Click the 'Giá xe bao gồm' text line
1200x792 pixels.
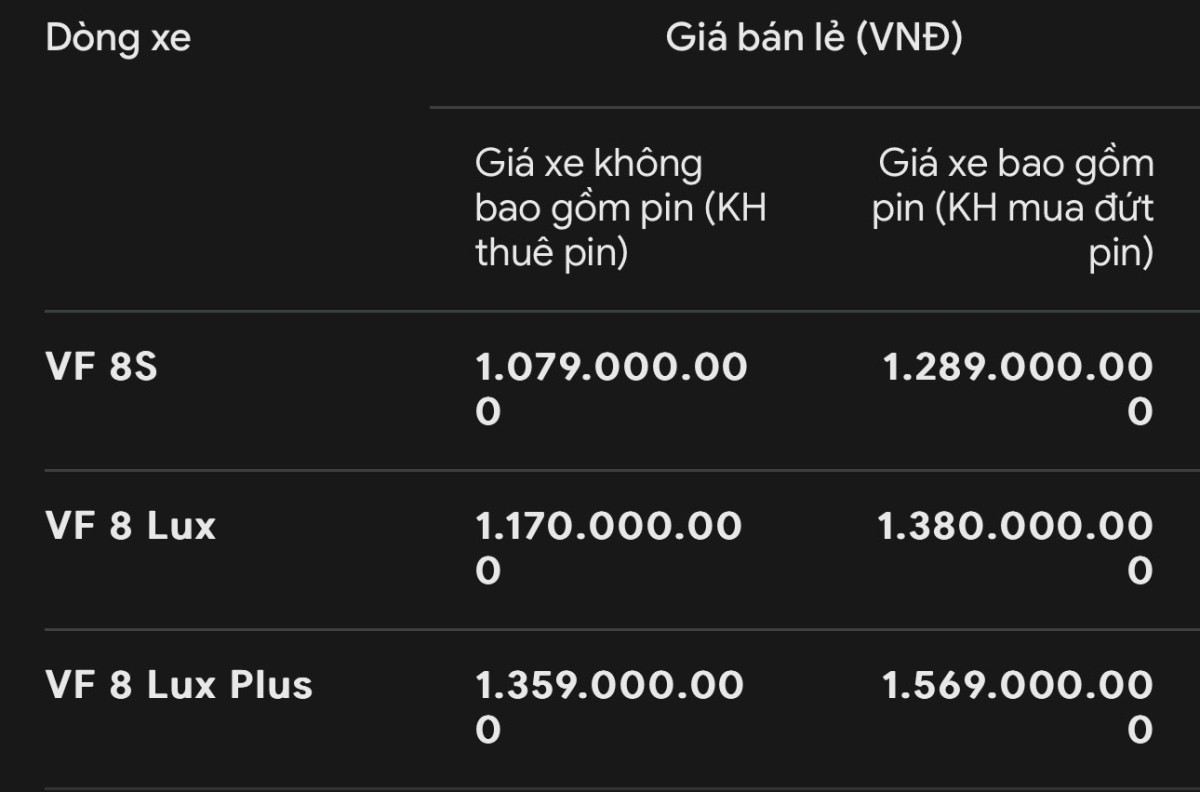click(1016, 164)
